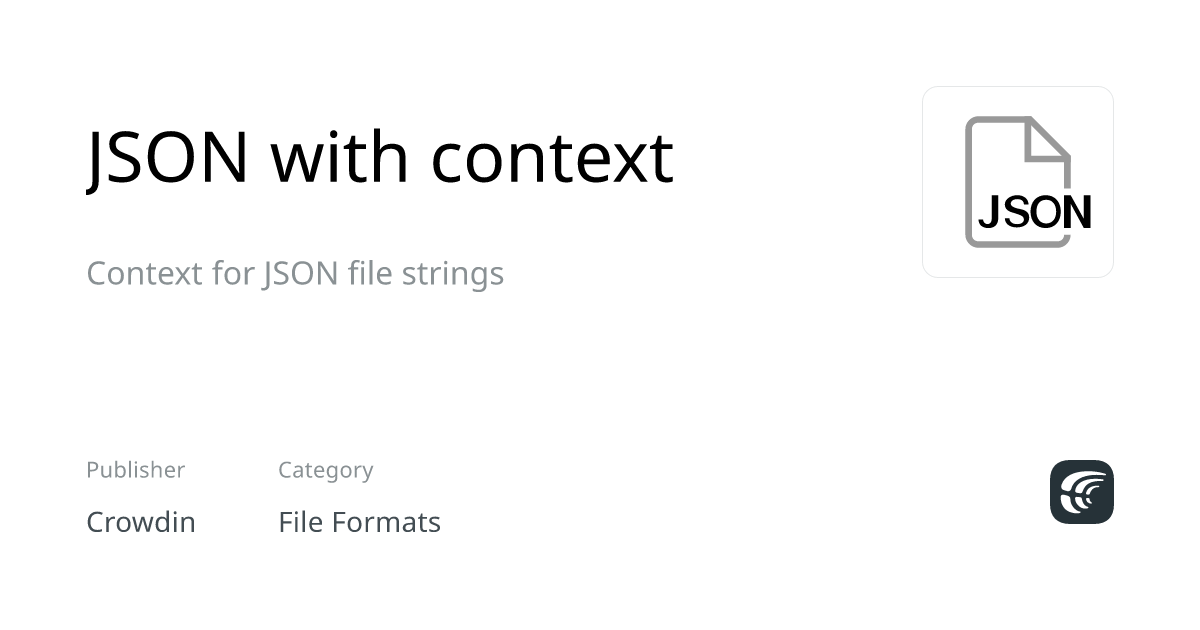Image resolution: width=1200 pixels, height=630 pixels.
Task: Click the Category label
Action: click(325, 470)
